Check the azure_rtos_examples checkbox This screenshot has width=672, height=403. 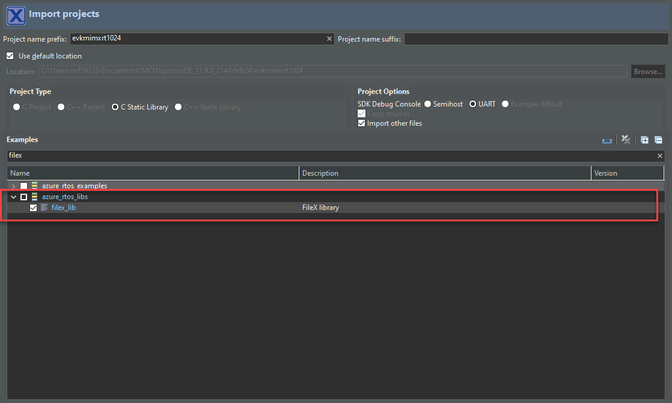point(24,186)
